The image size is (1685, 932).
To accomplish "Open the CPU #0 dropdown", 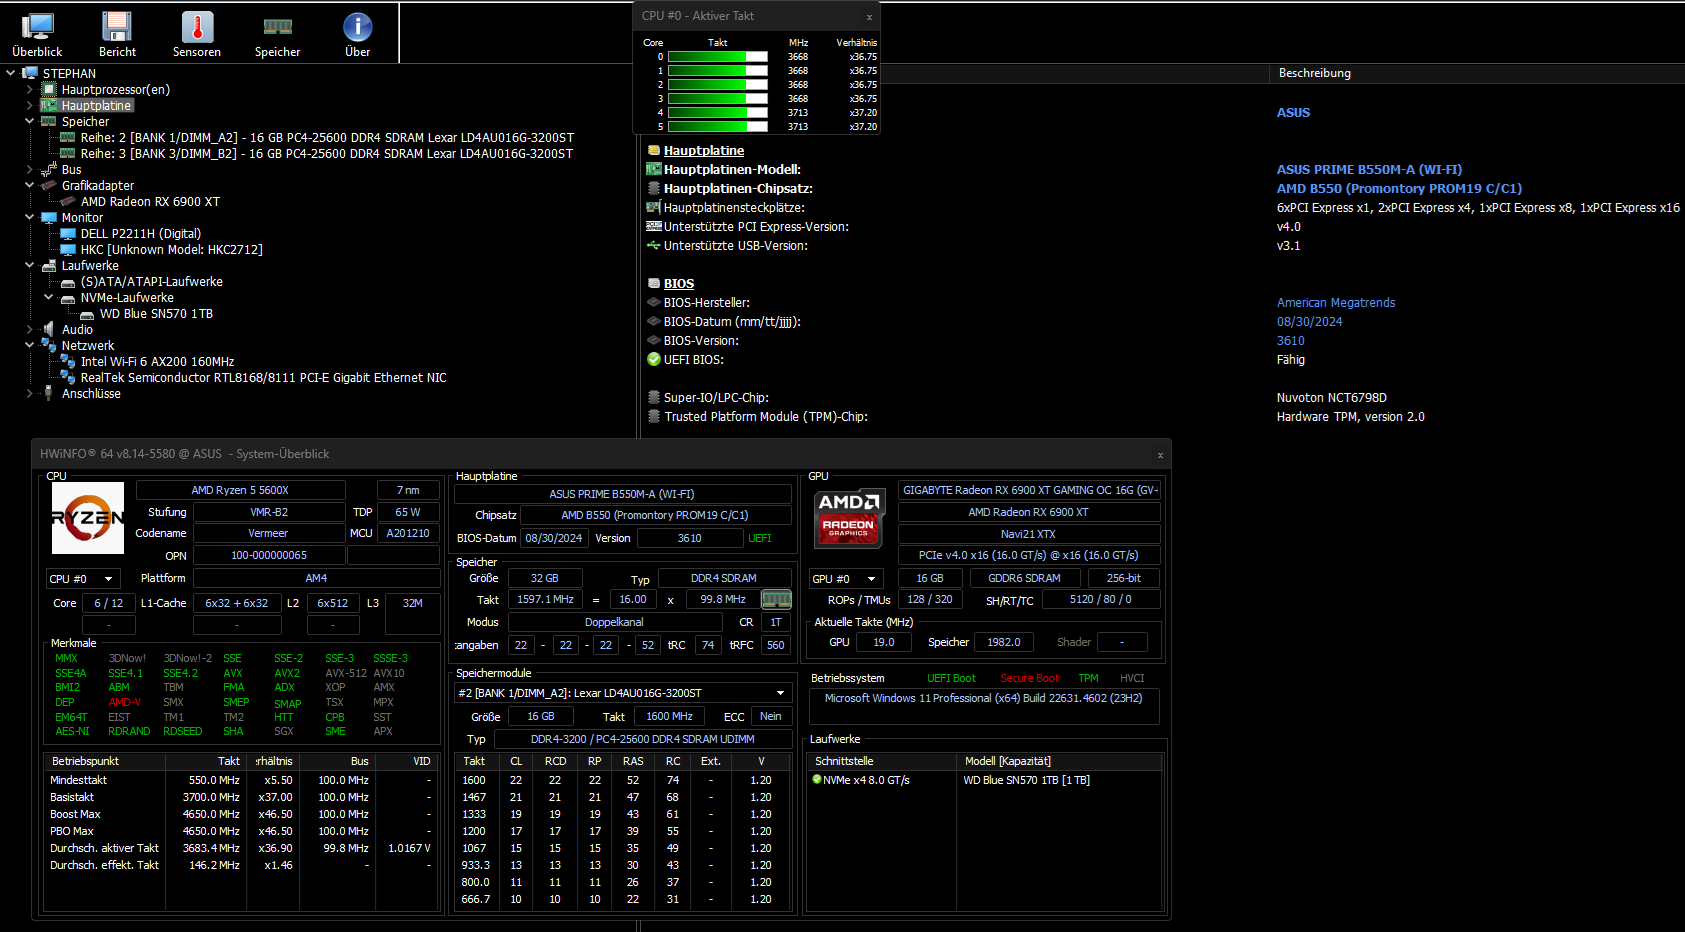I will click(84, 578).
